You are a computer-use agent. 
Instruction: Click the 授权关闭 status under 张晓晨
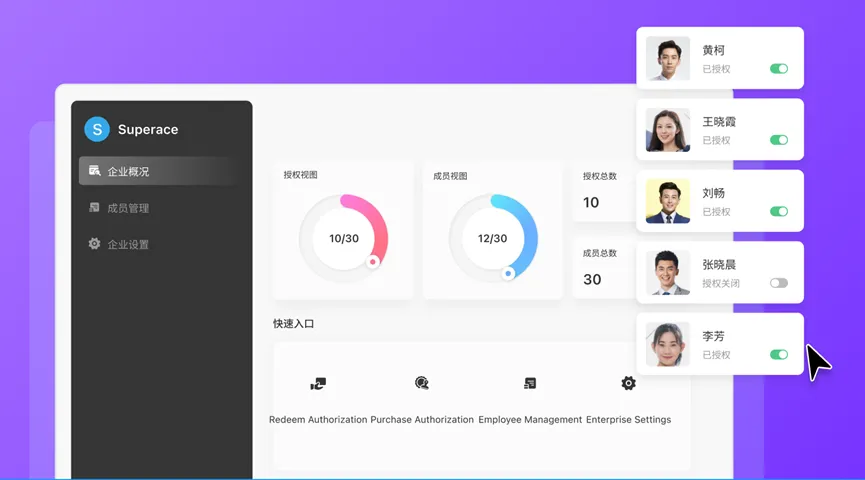(721, 283)
